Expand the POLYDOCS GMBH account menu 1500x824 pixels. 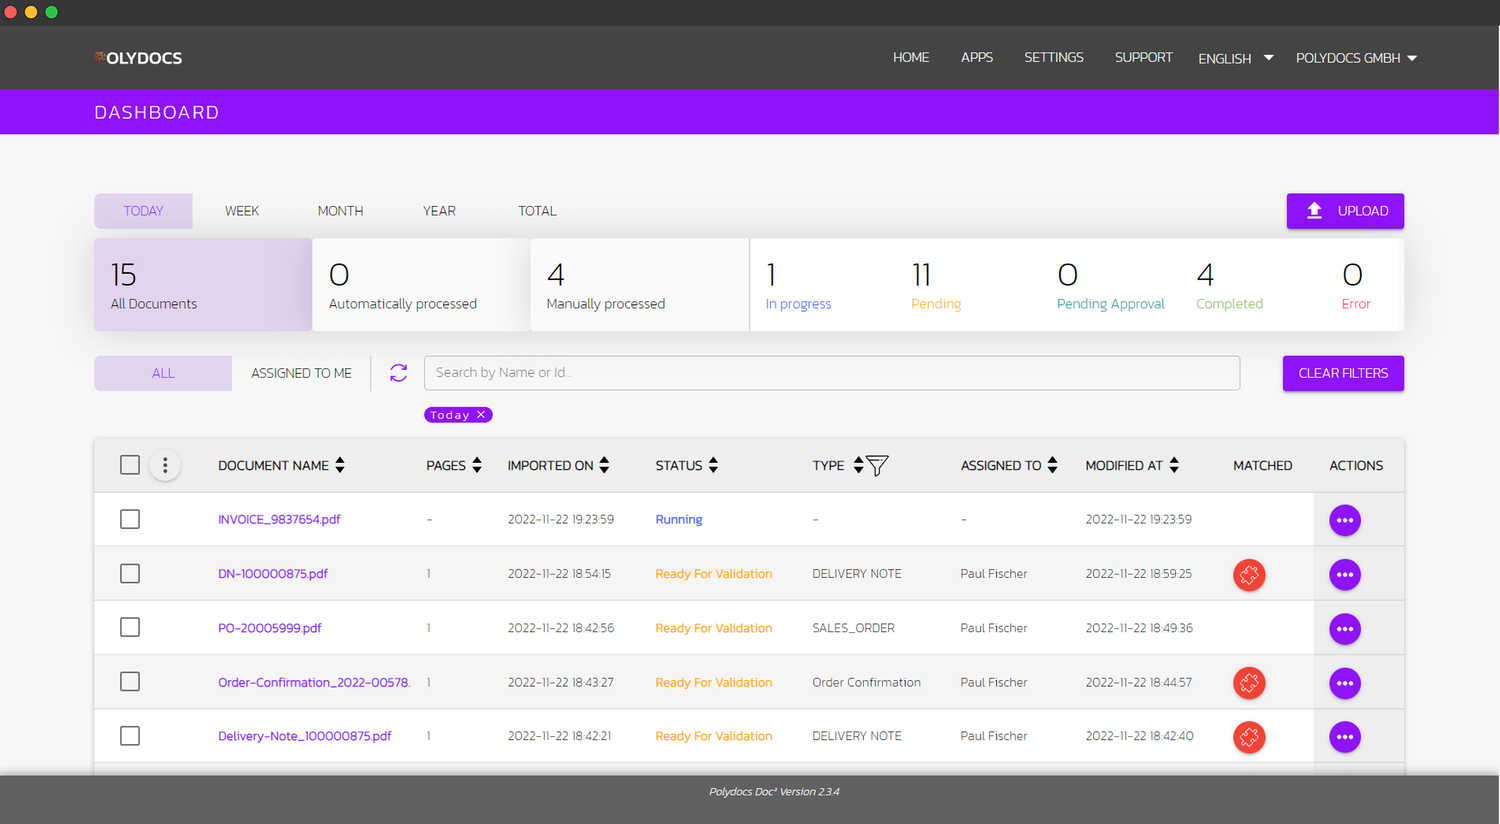click(1356, 58)
